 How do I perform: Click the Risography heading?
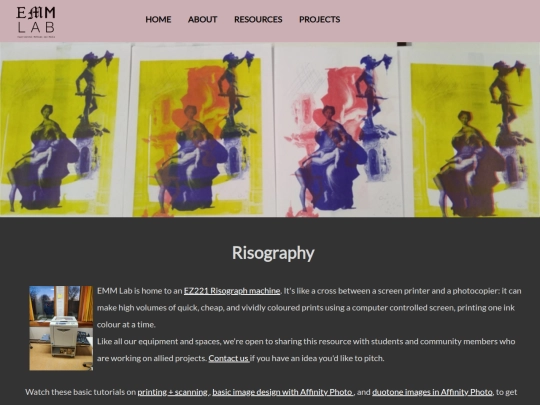(273, 253)
